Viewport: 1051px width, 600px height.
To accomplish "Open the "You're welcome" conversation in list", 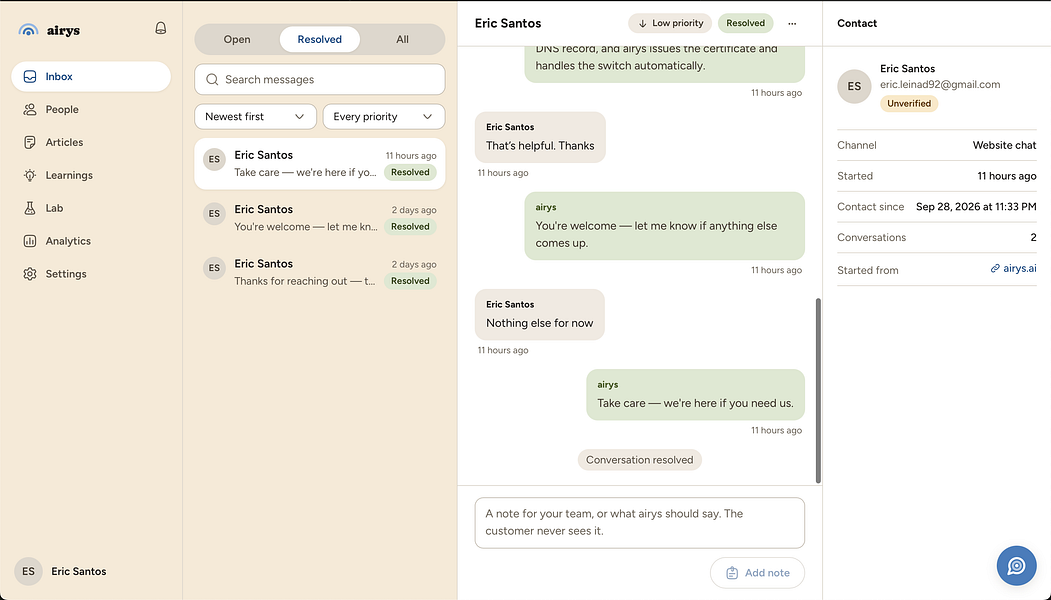I will click(320, 218).
